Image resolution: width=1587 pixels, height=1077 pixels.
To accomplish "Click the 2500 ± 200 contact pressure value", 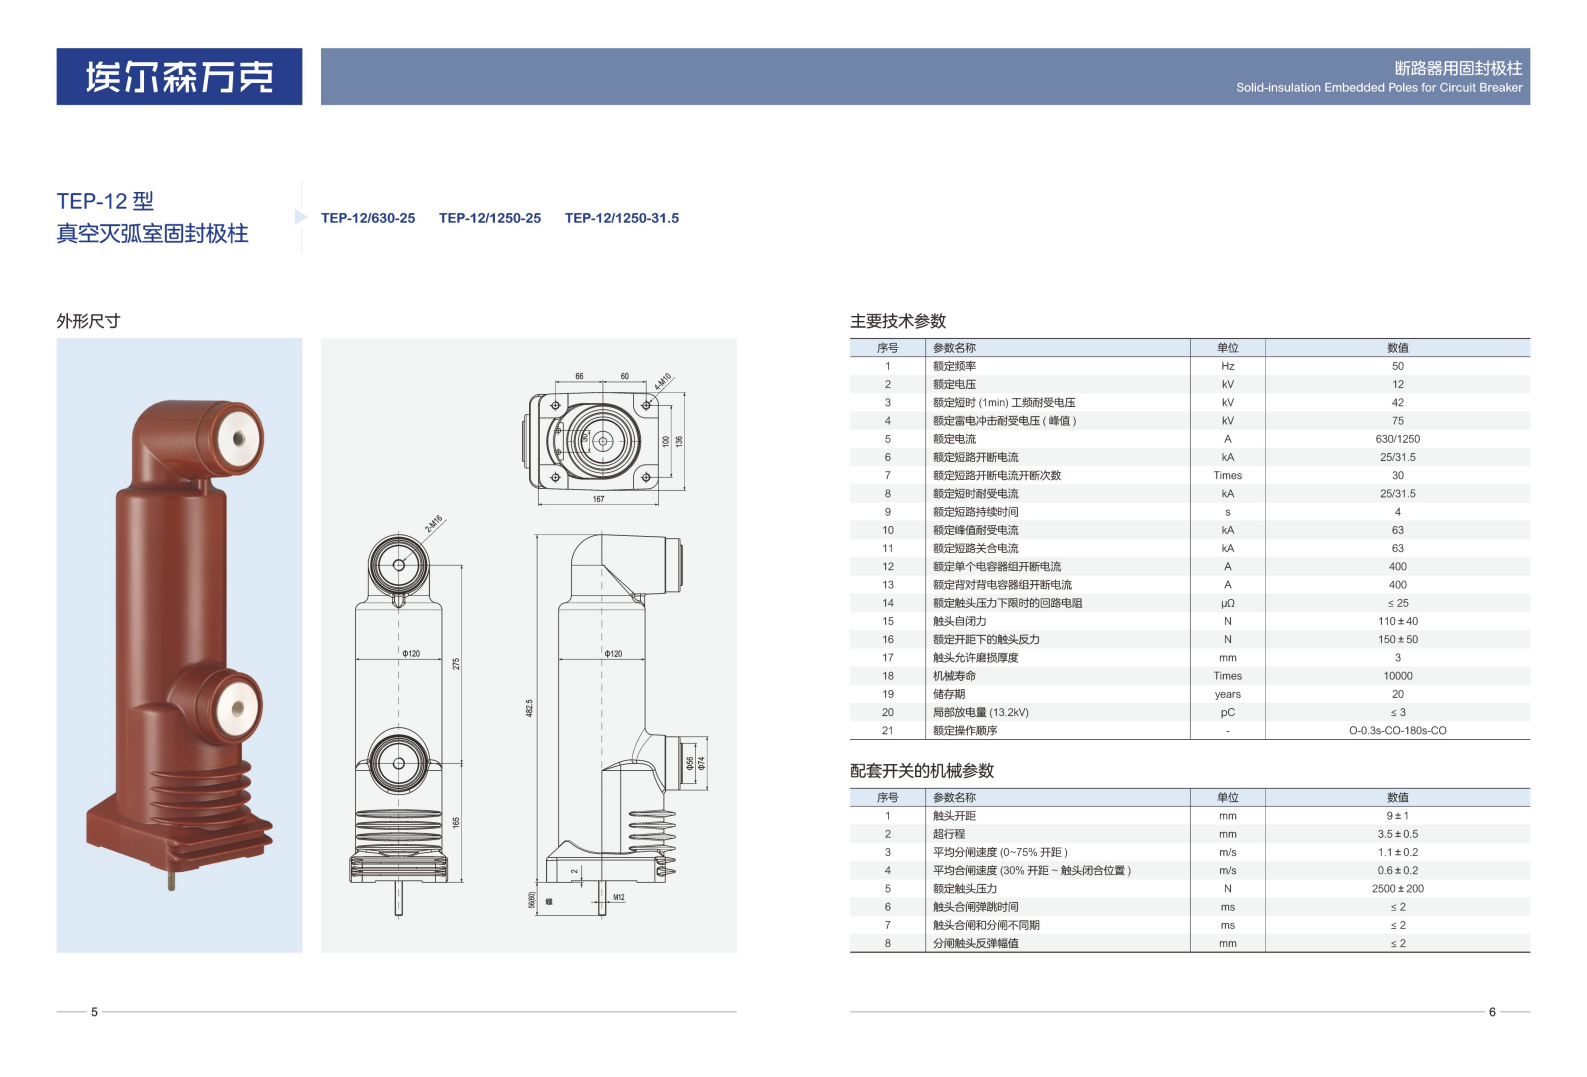I will [1397, 889].
